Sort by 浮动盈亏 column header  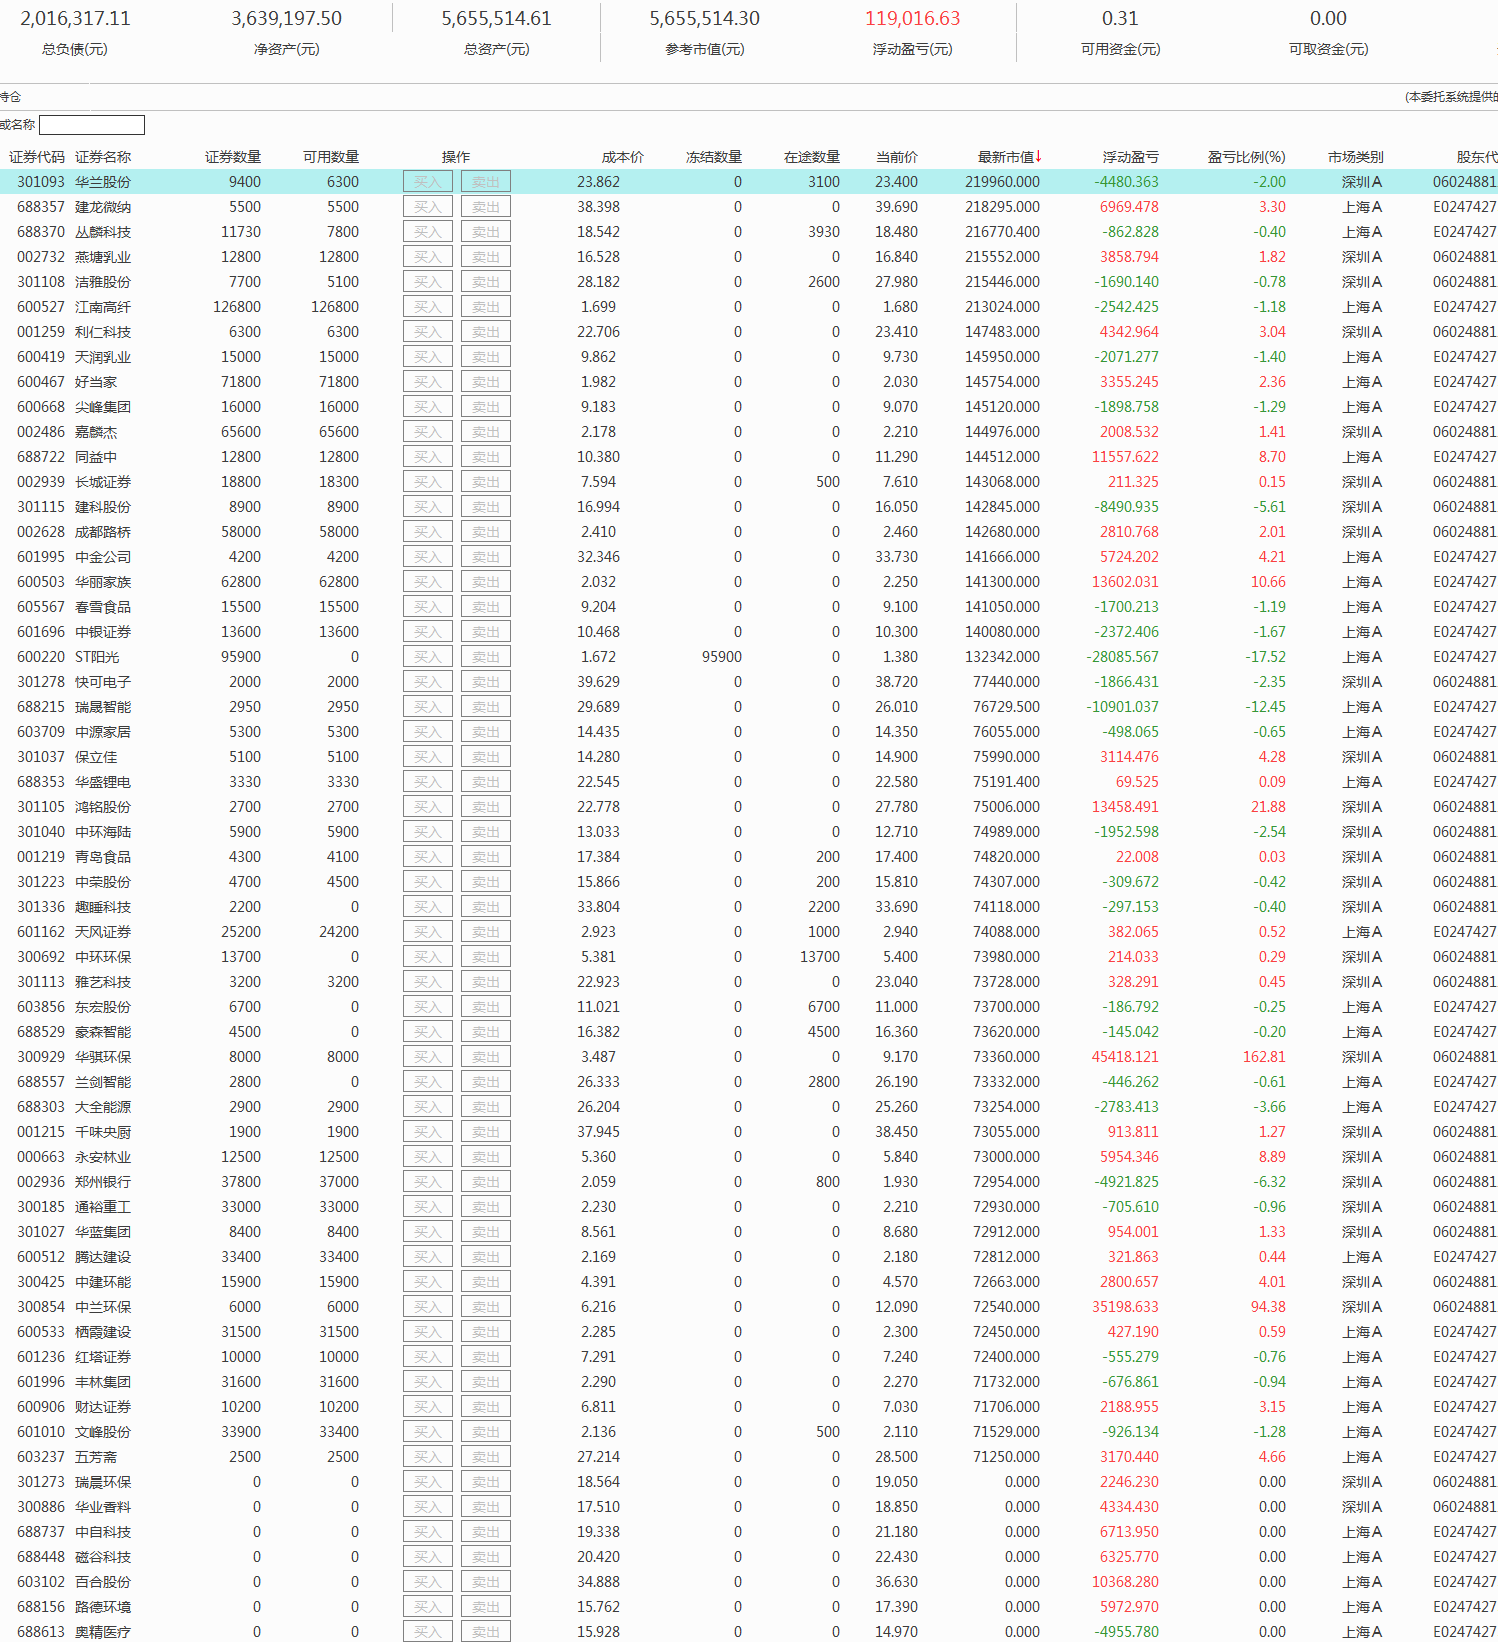click(1130, 157)
